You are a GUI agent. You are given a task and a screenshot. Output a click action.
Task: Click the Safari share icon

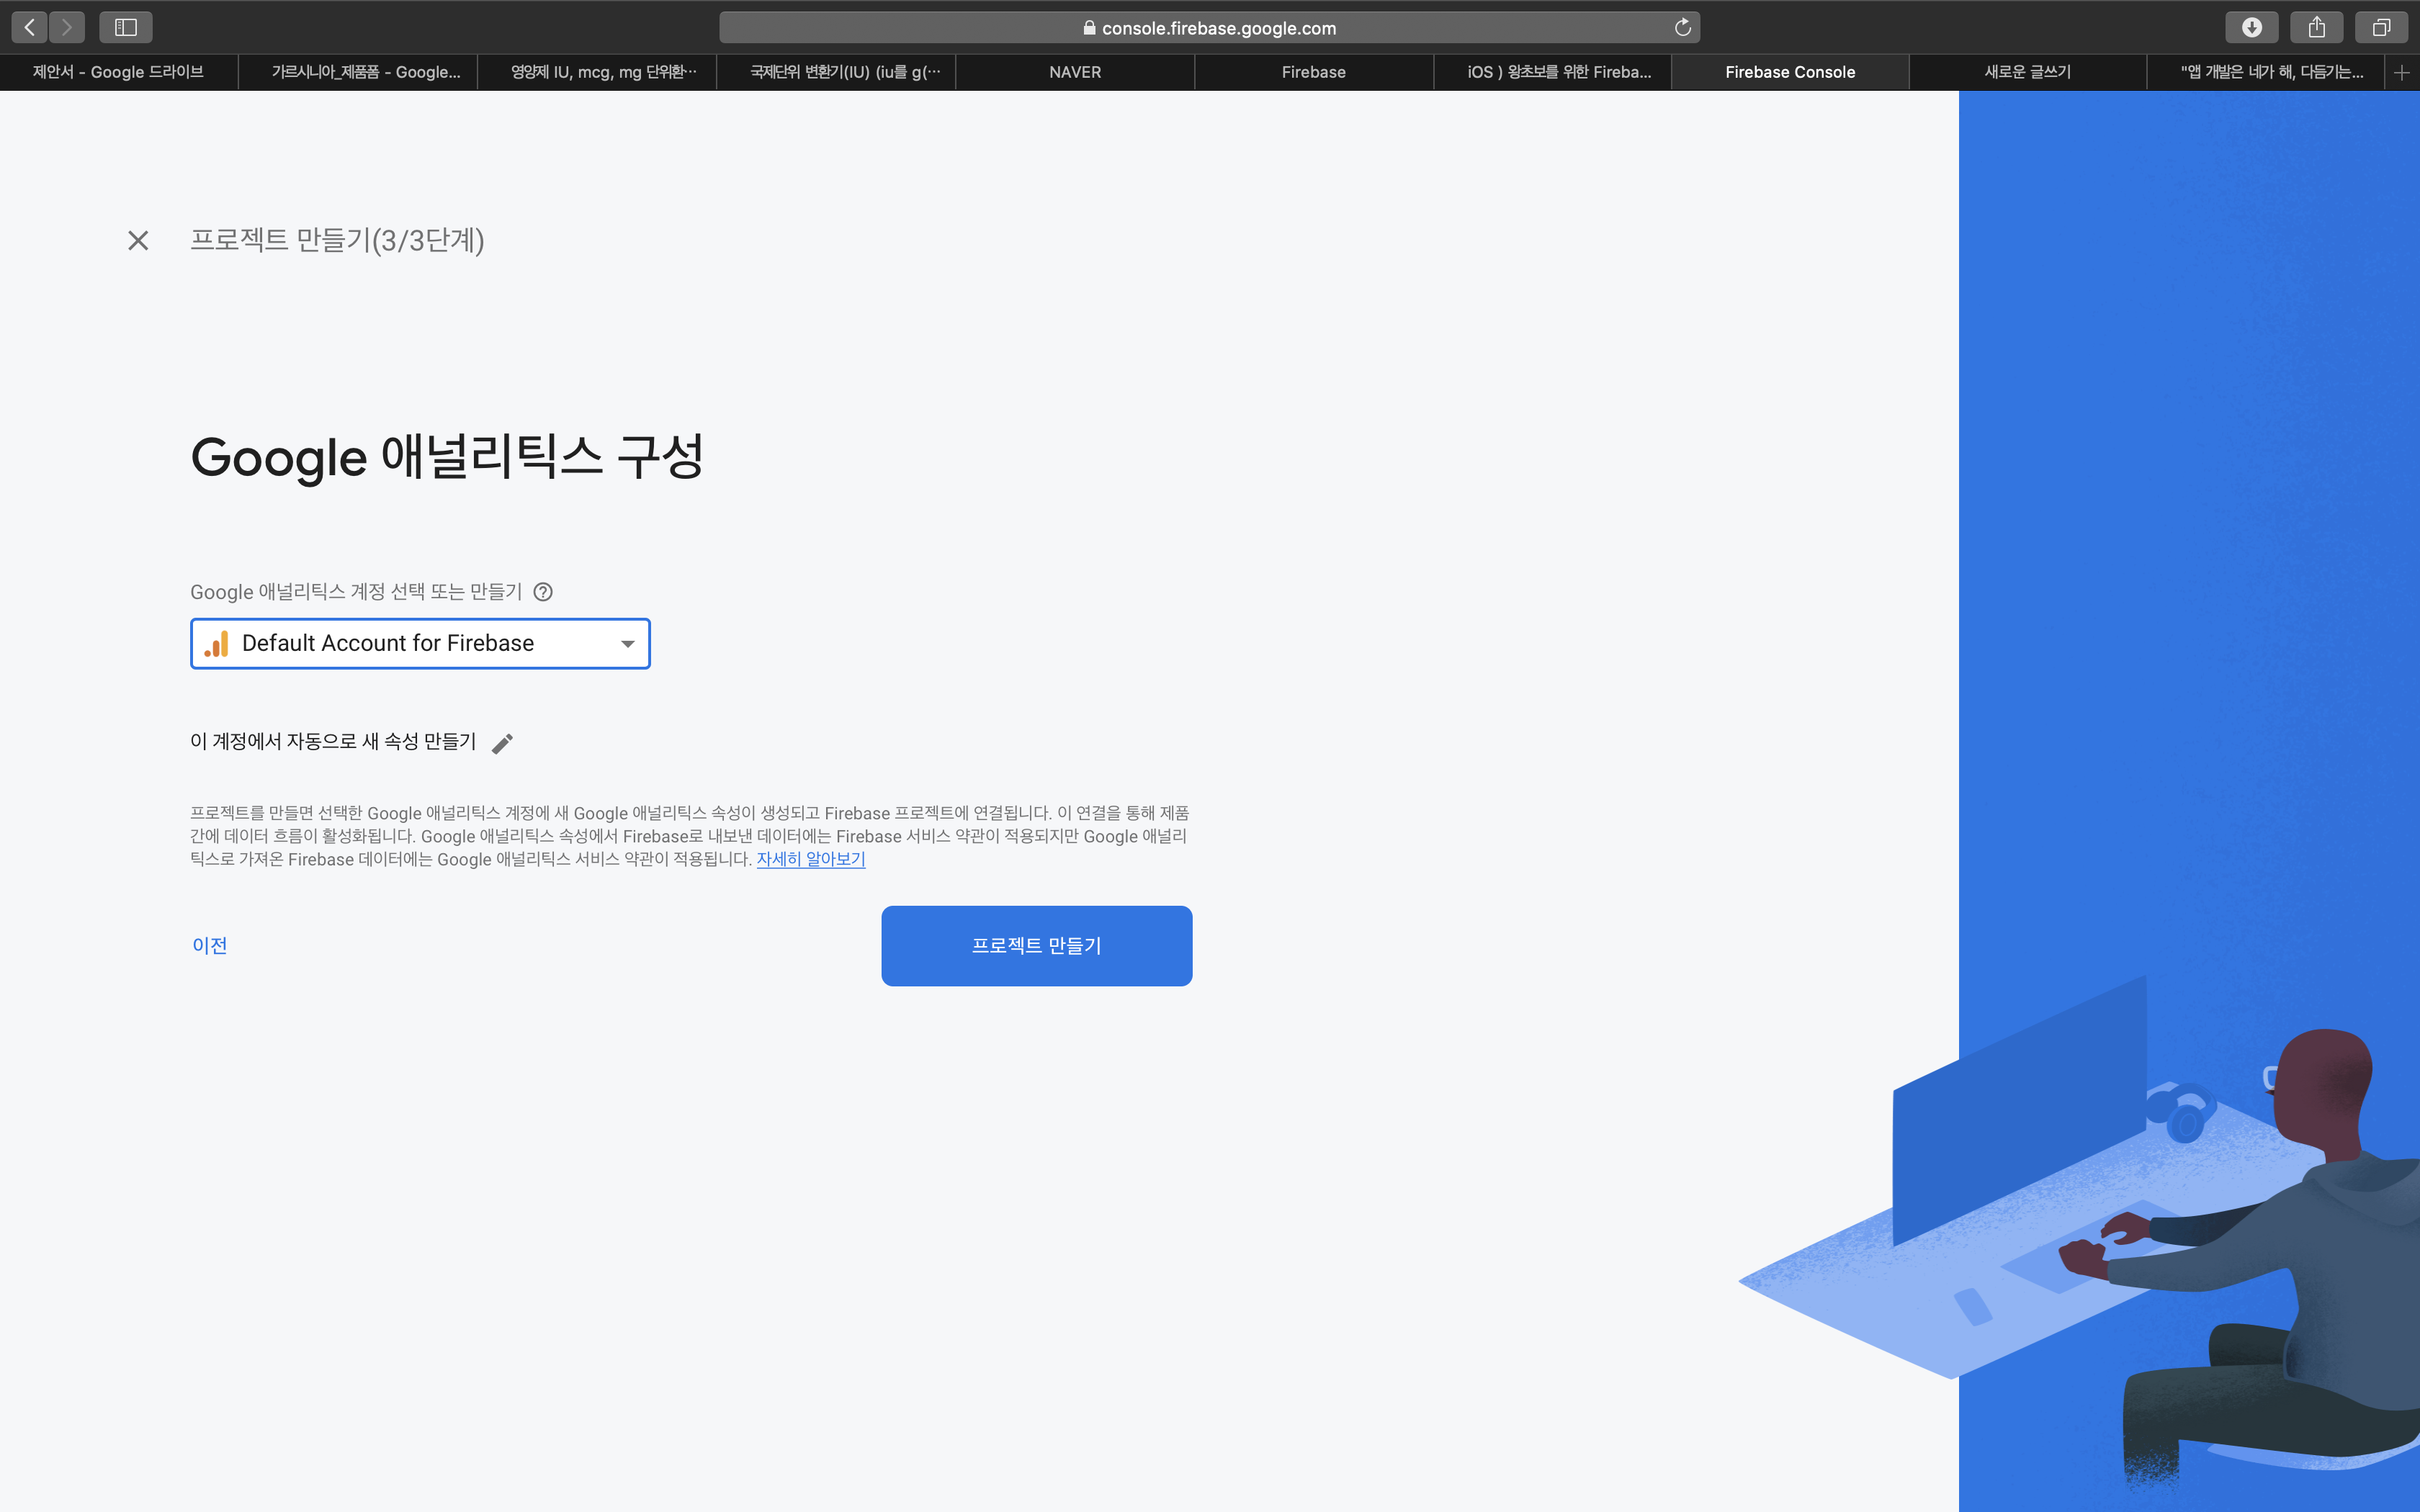(x=2316, y=27)
